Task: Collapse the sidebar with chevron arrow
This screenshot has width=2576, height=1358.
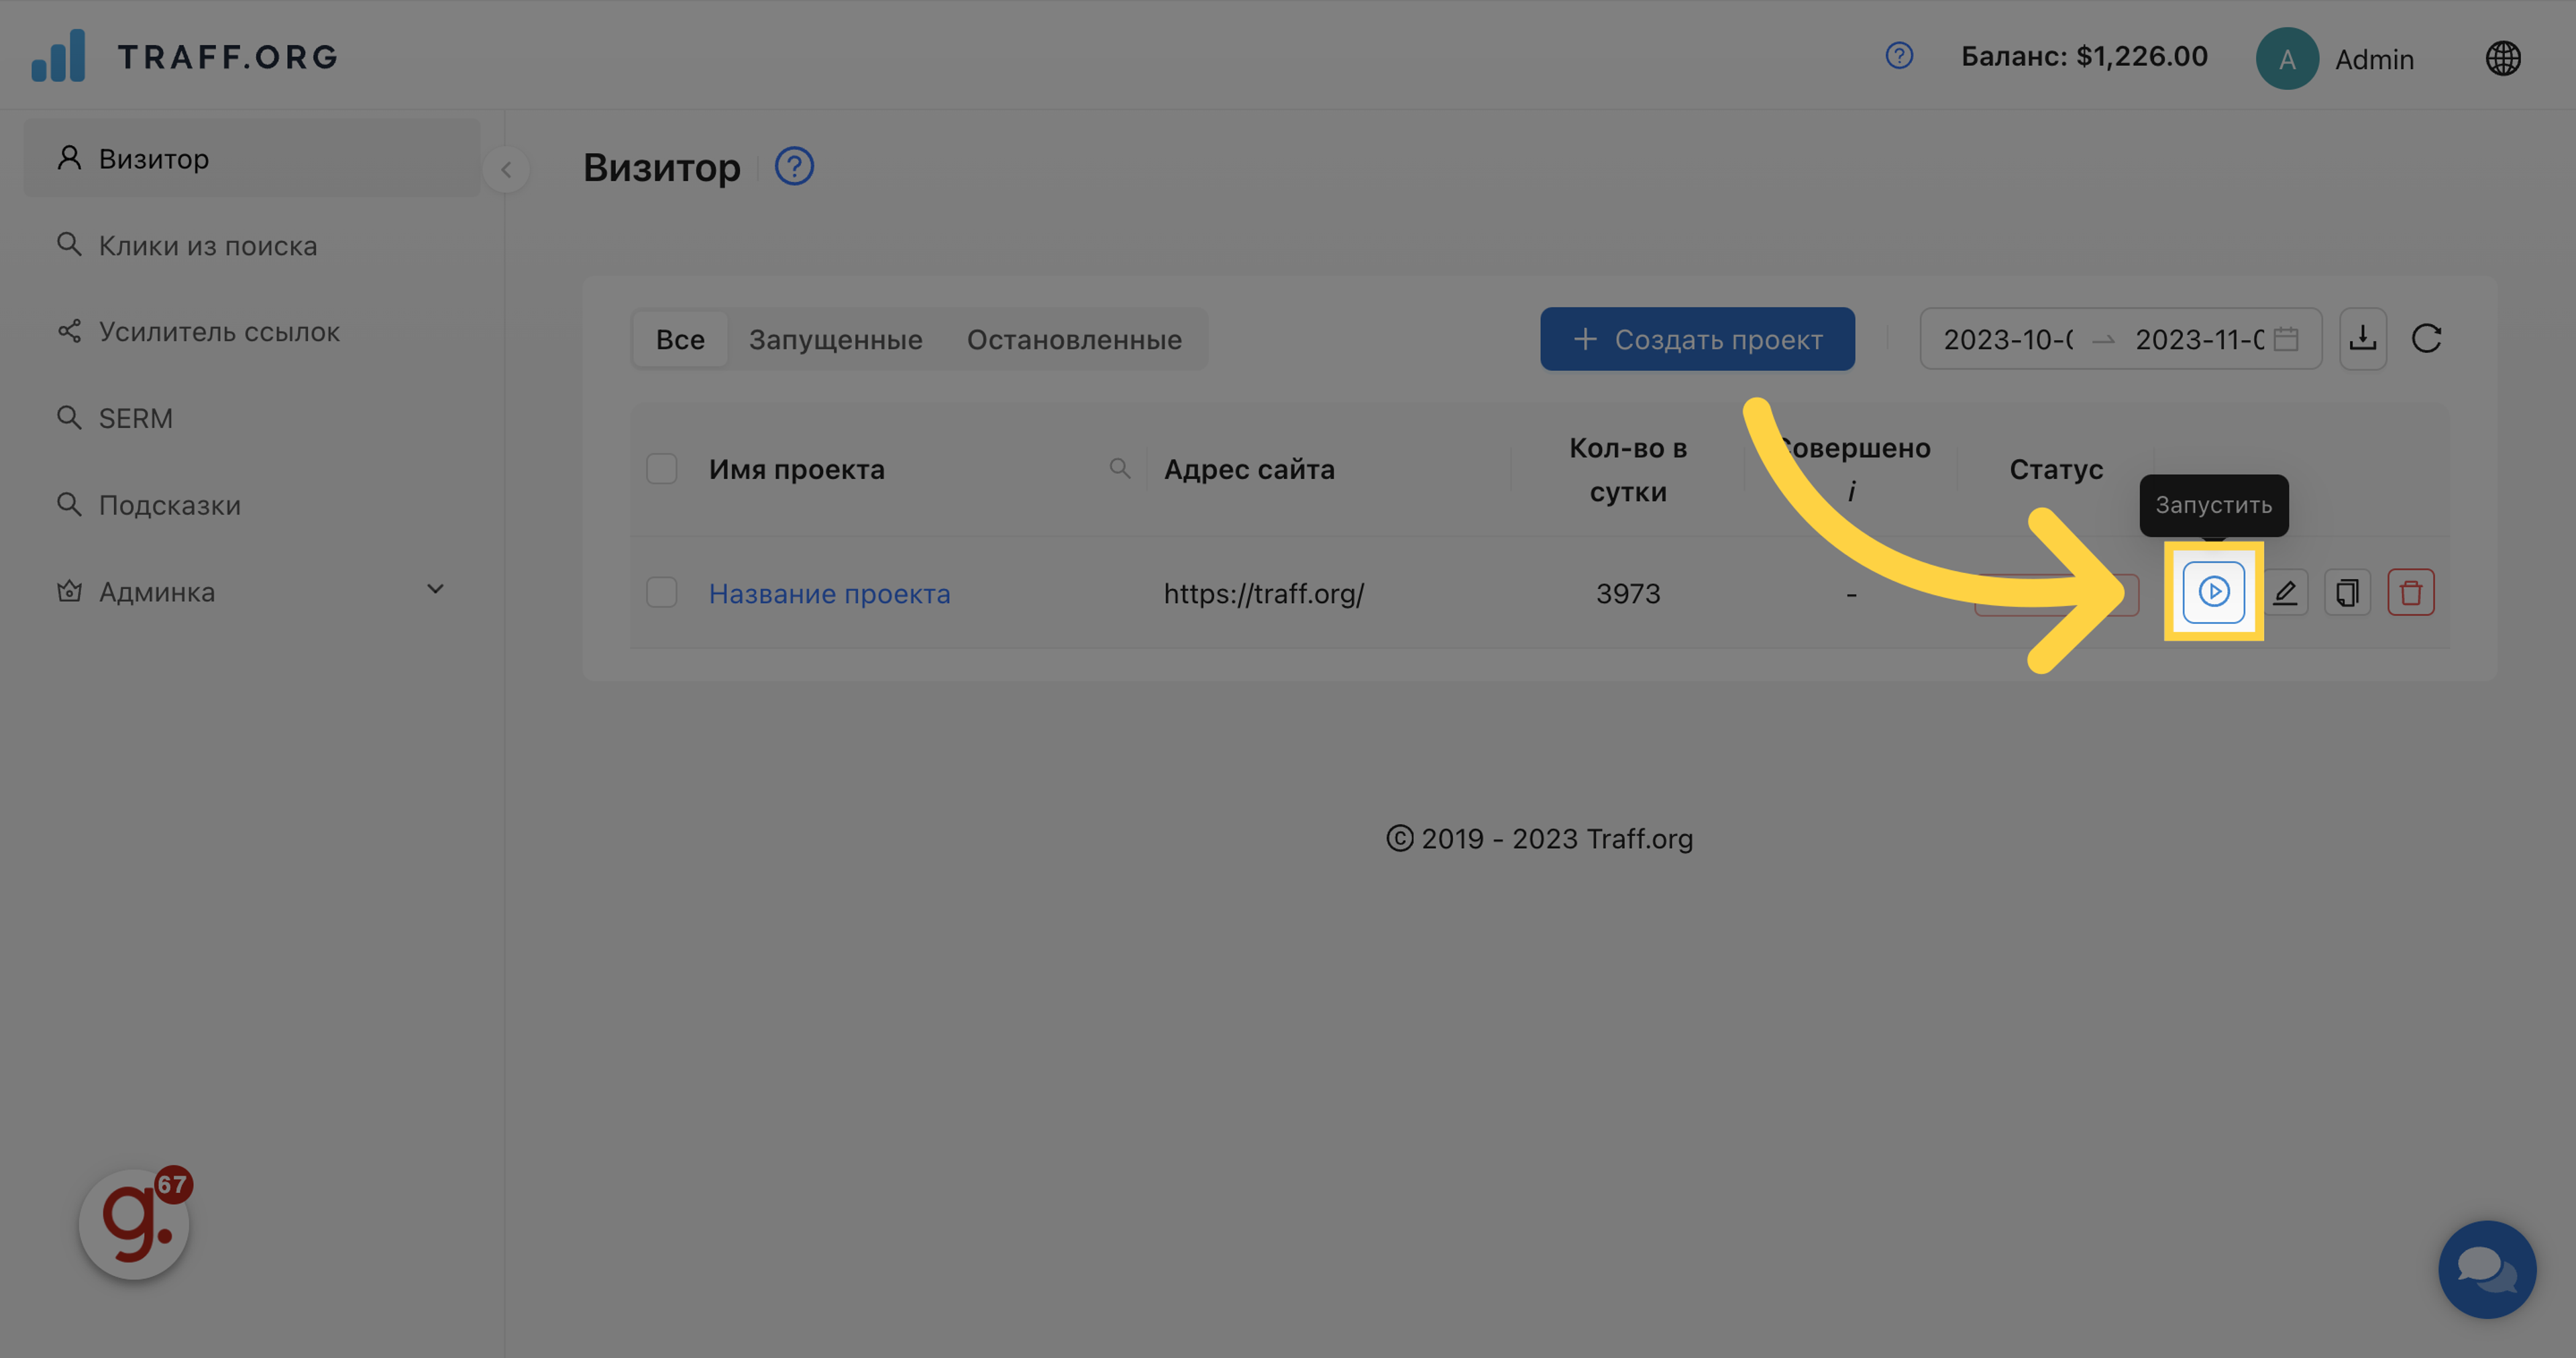Action: (x=506, y=169)
